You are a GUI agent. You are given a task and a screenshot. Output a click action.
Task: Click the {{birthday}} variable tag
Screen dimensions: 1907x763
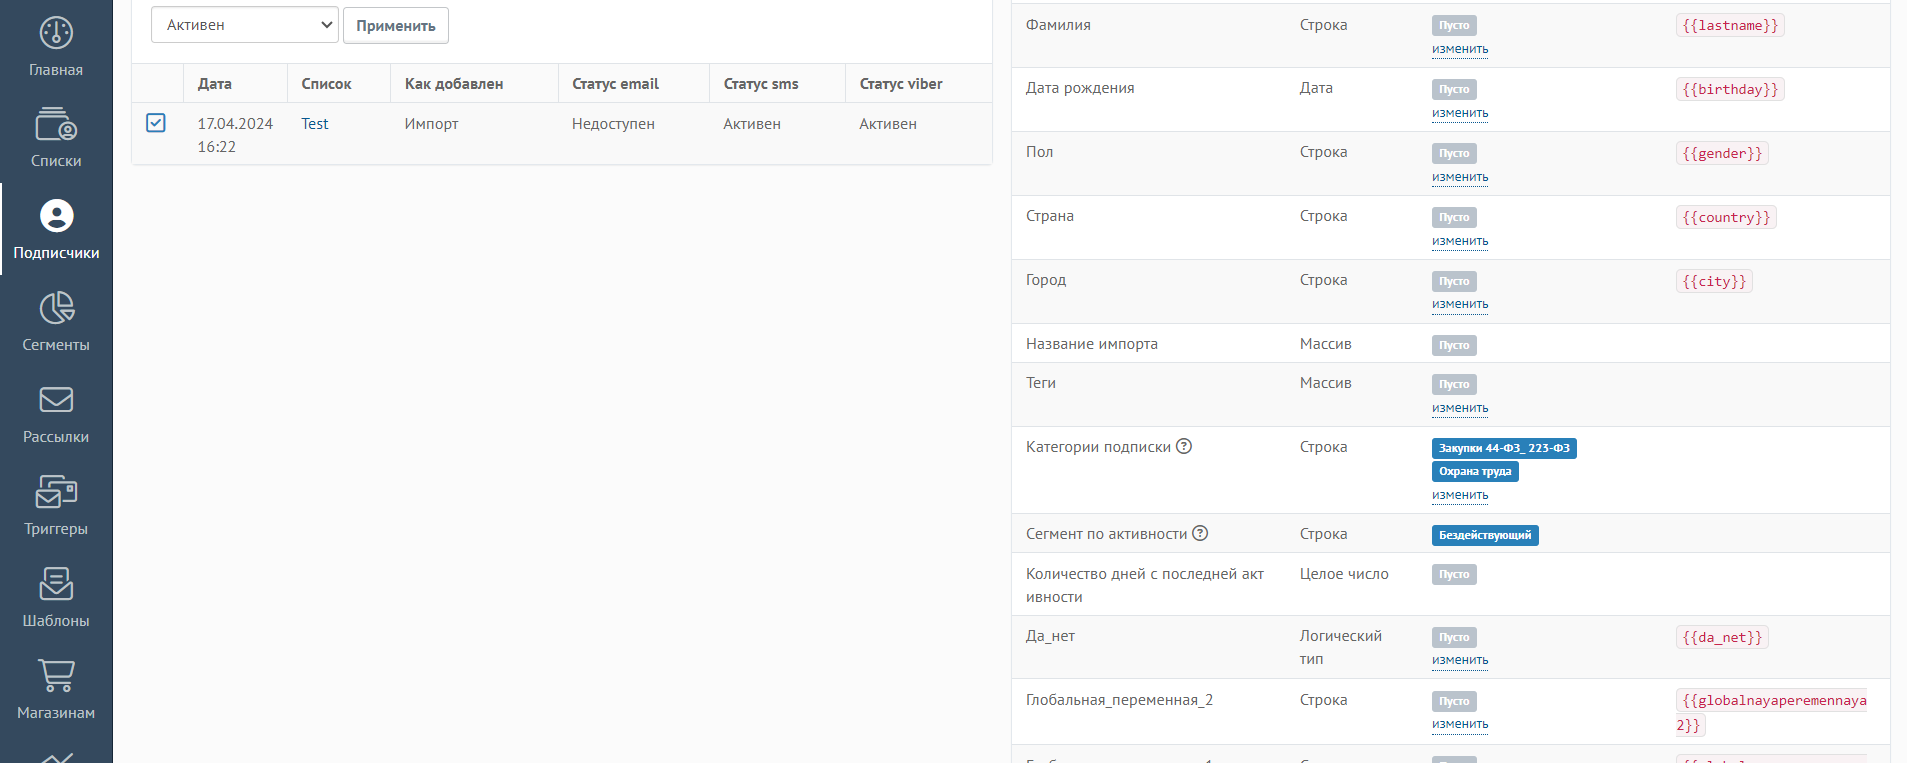point(1730,90)
